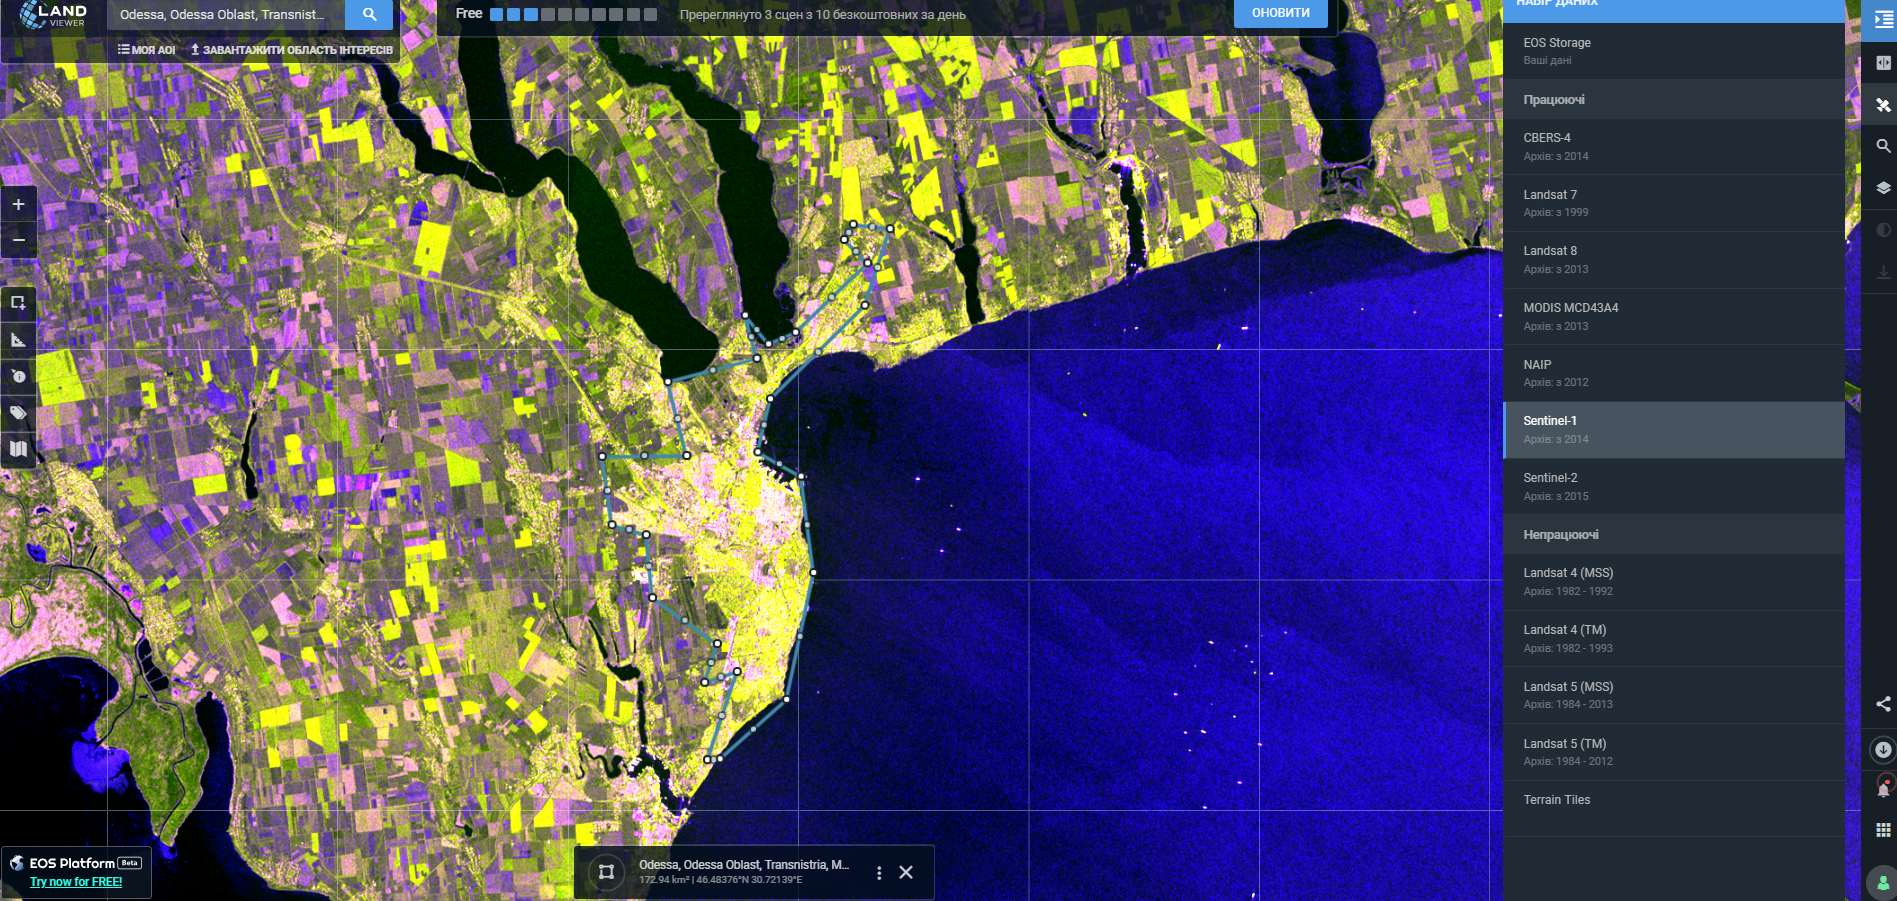Viewport: 1897px width, 901px height.
Task: Open the three-dot menu on the Odessa AOI card
Action: (879, 872)
